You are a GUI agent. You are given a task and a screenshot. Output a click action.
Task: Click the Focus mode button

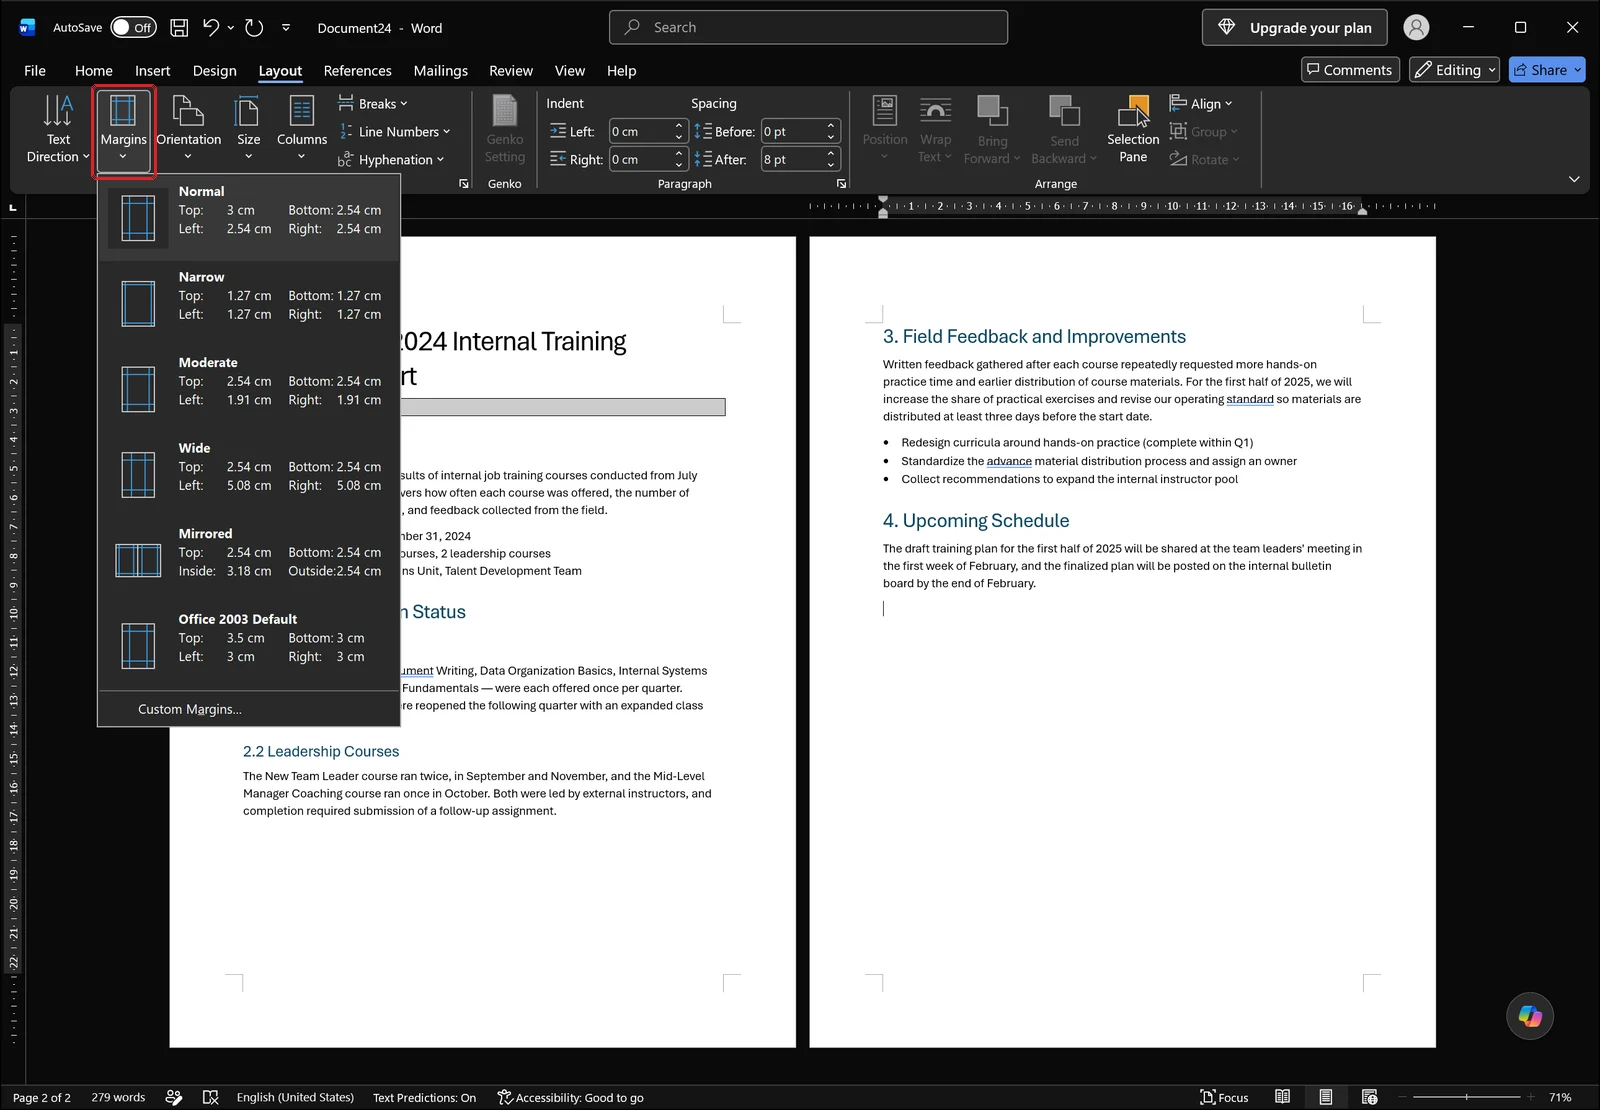coord(1224,1098)
